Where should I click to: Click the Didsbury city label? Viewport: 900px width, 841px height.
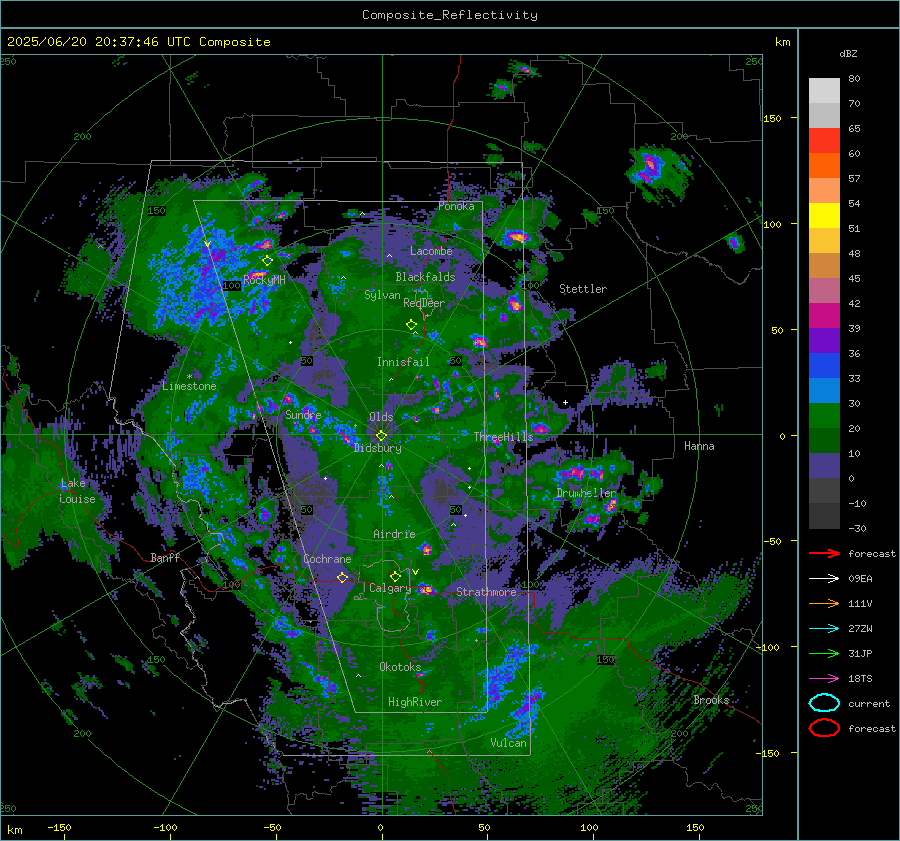click(x=377, y=448)
